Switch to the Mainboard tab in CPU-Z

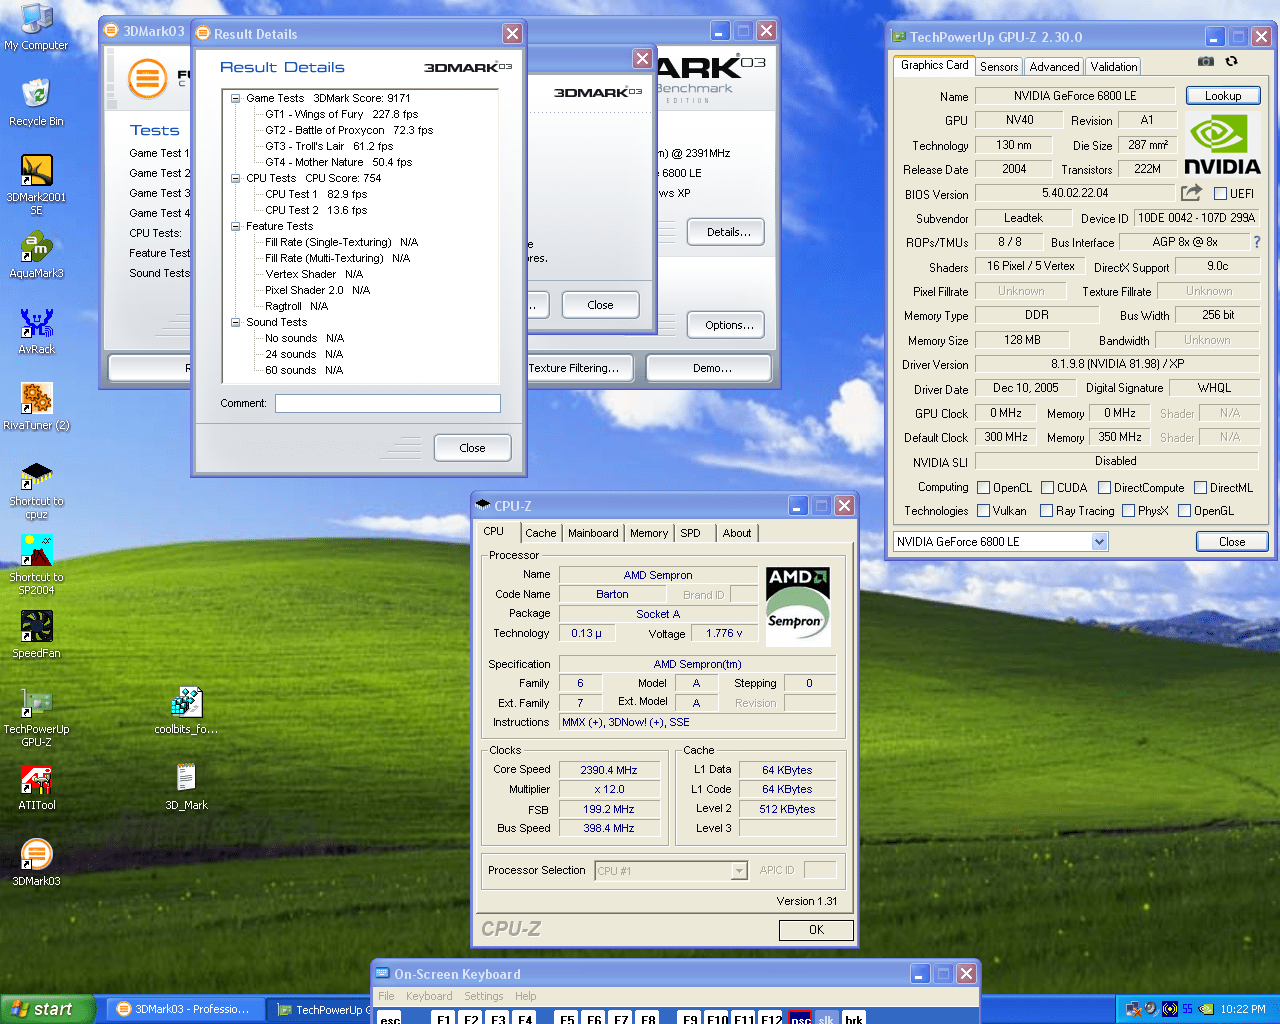(x=593, y=533)
